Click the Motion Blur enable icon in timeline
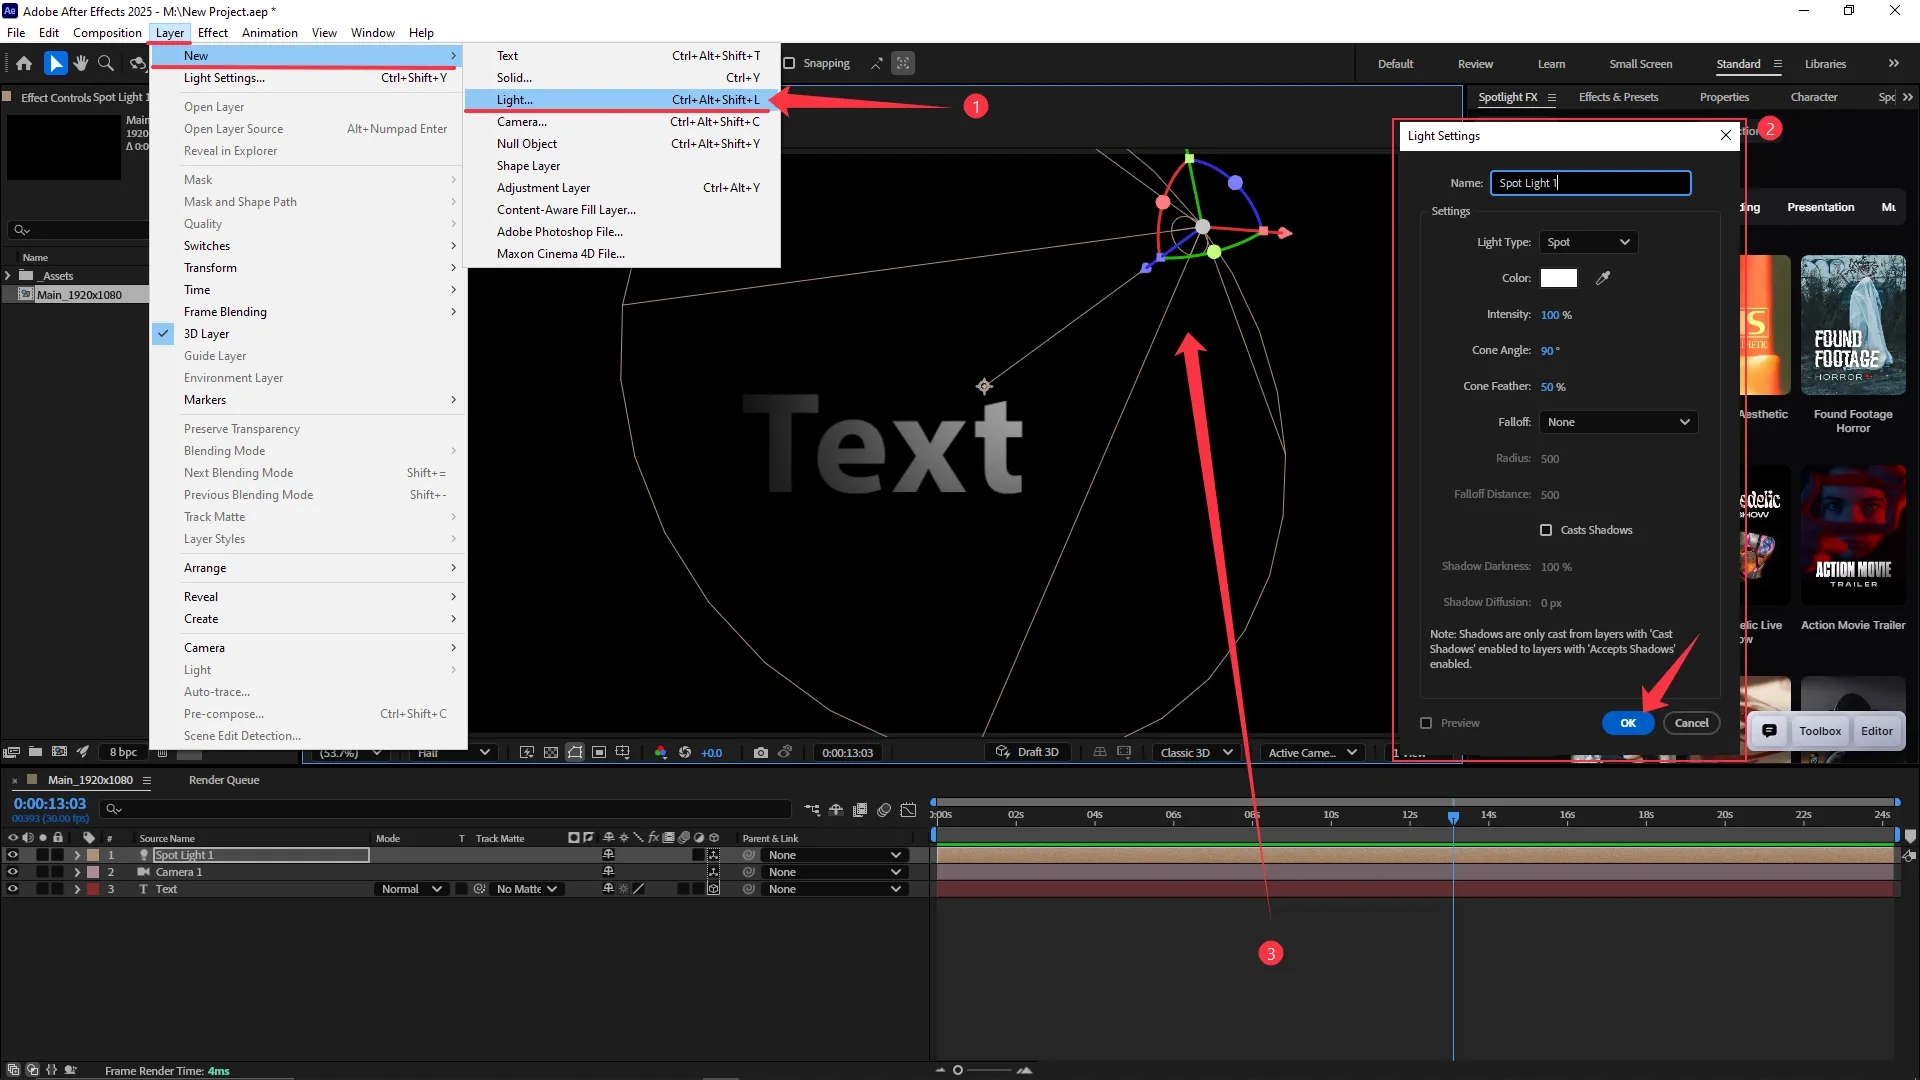This screenshot has height=1080, width=1920. 884,809
